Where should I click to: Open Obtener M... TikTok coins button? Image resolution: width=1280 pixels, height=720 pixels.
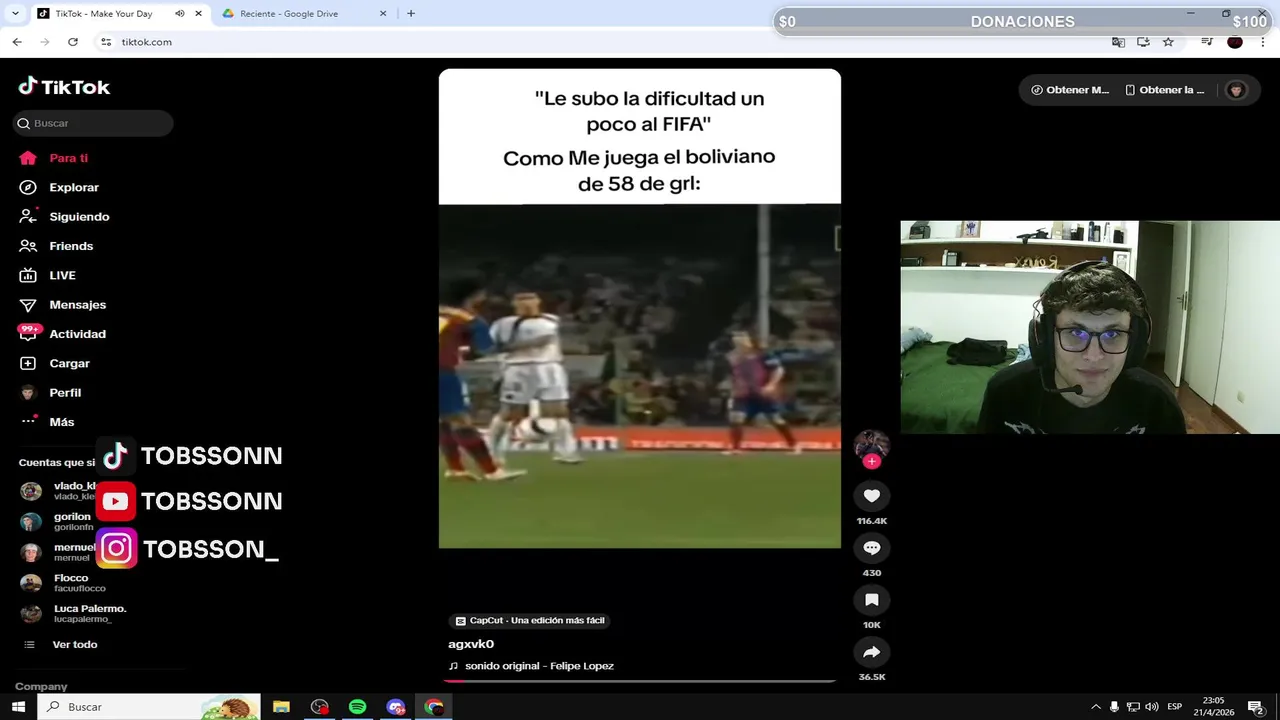coord(1070,90)
